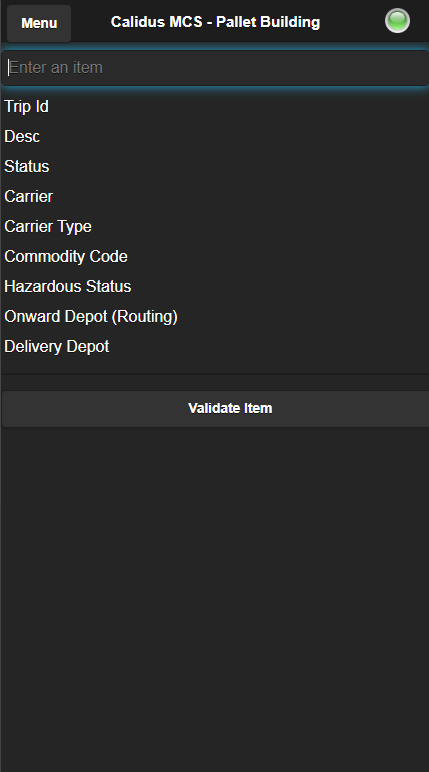Open the Menu button

[39, 23]
